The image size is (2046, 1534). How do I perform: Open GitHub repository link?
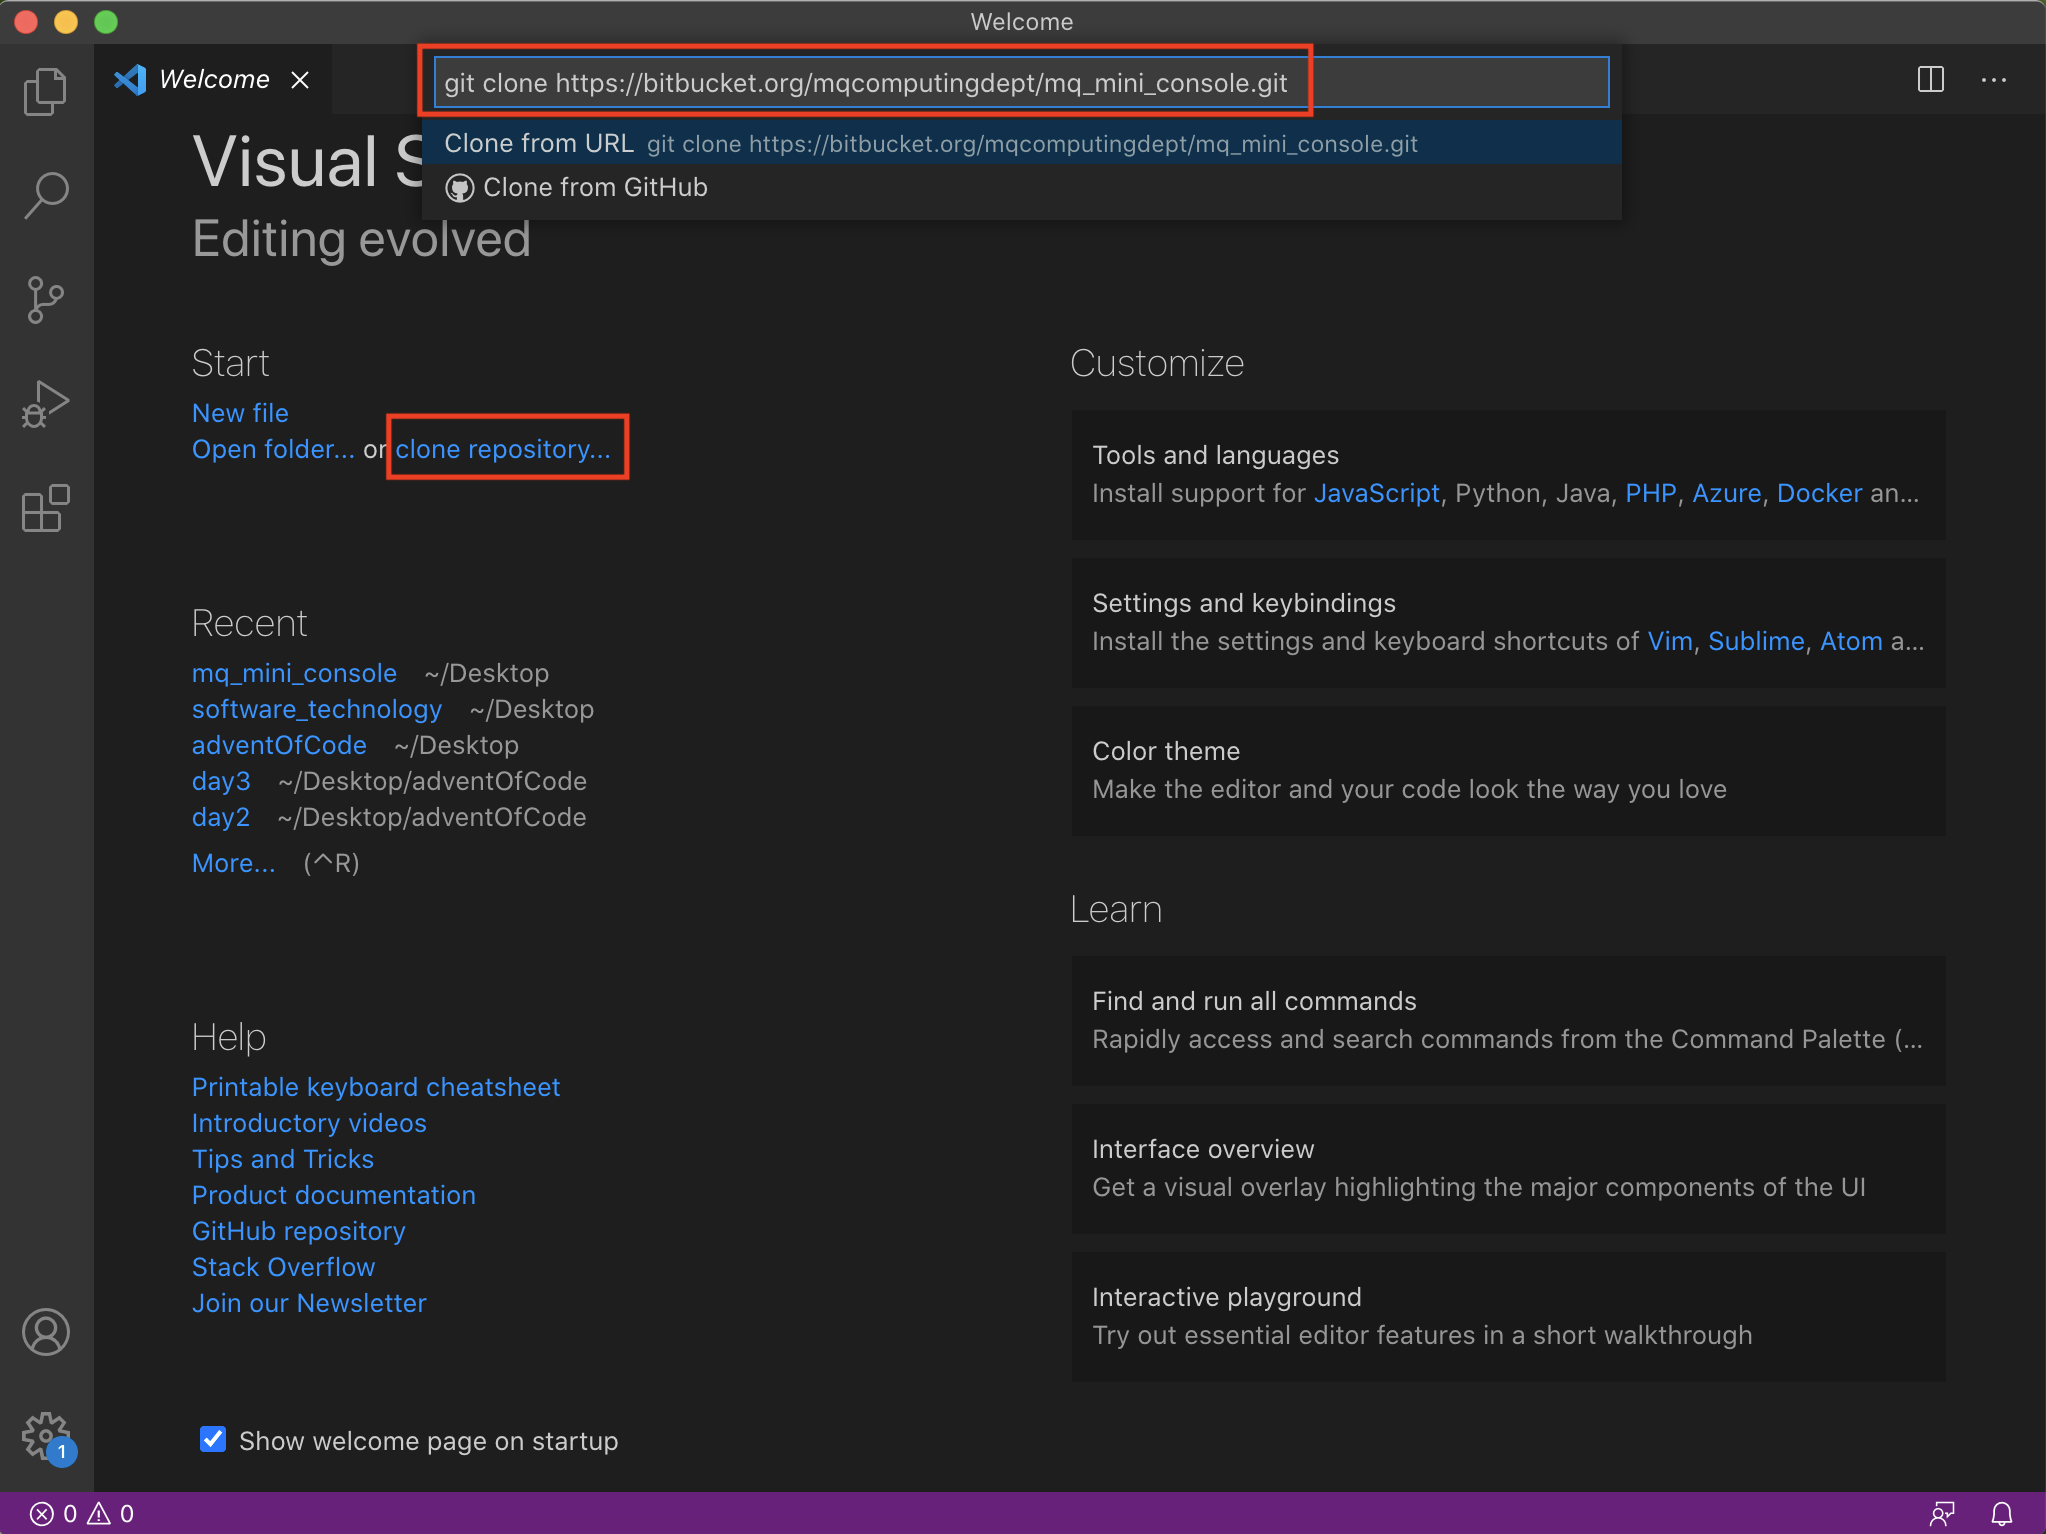coord(299,1231)
